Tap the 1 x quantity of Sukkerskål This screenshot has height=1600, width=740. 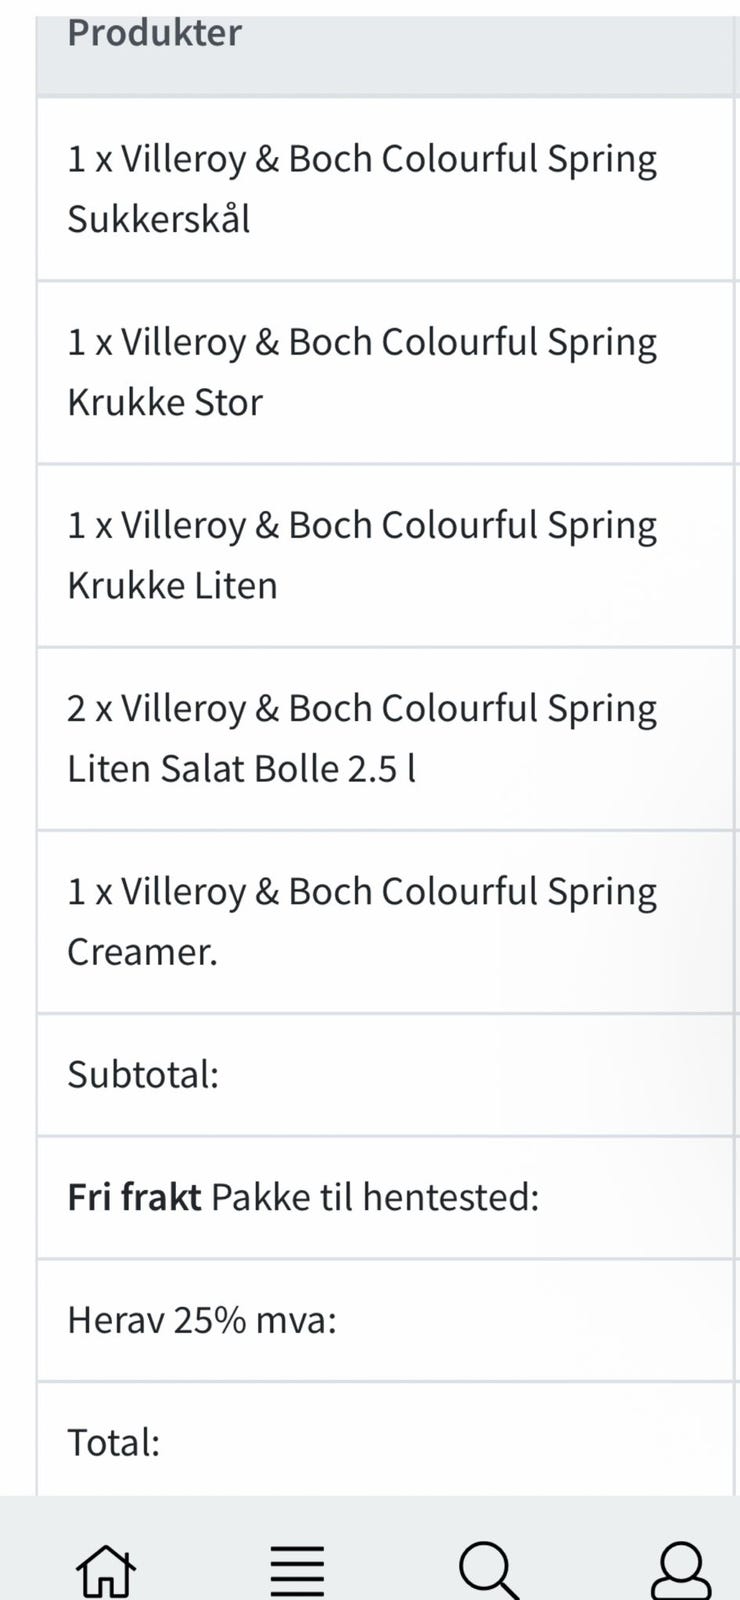tap(89, 160)
